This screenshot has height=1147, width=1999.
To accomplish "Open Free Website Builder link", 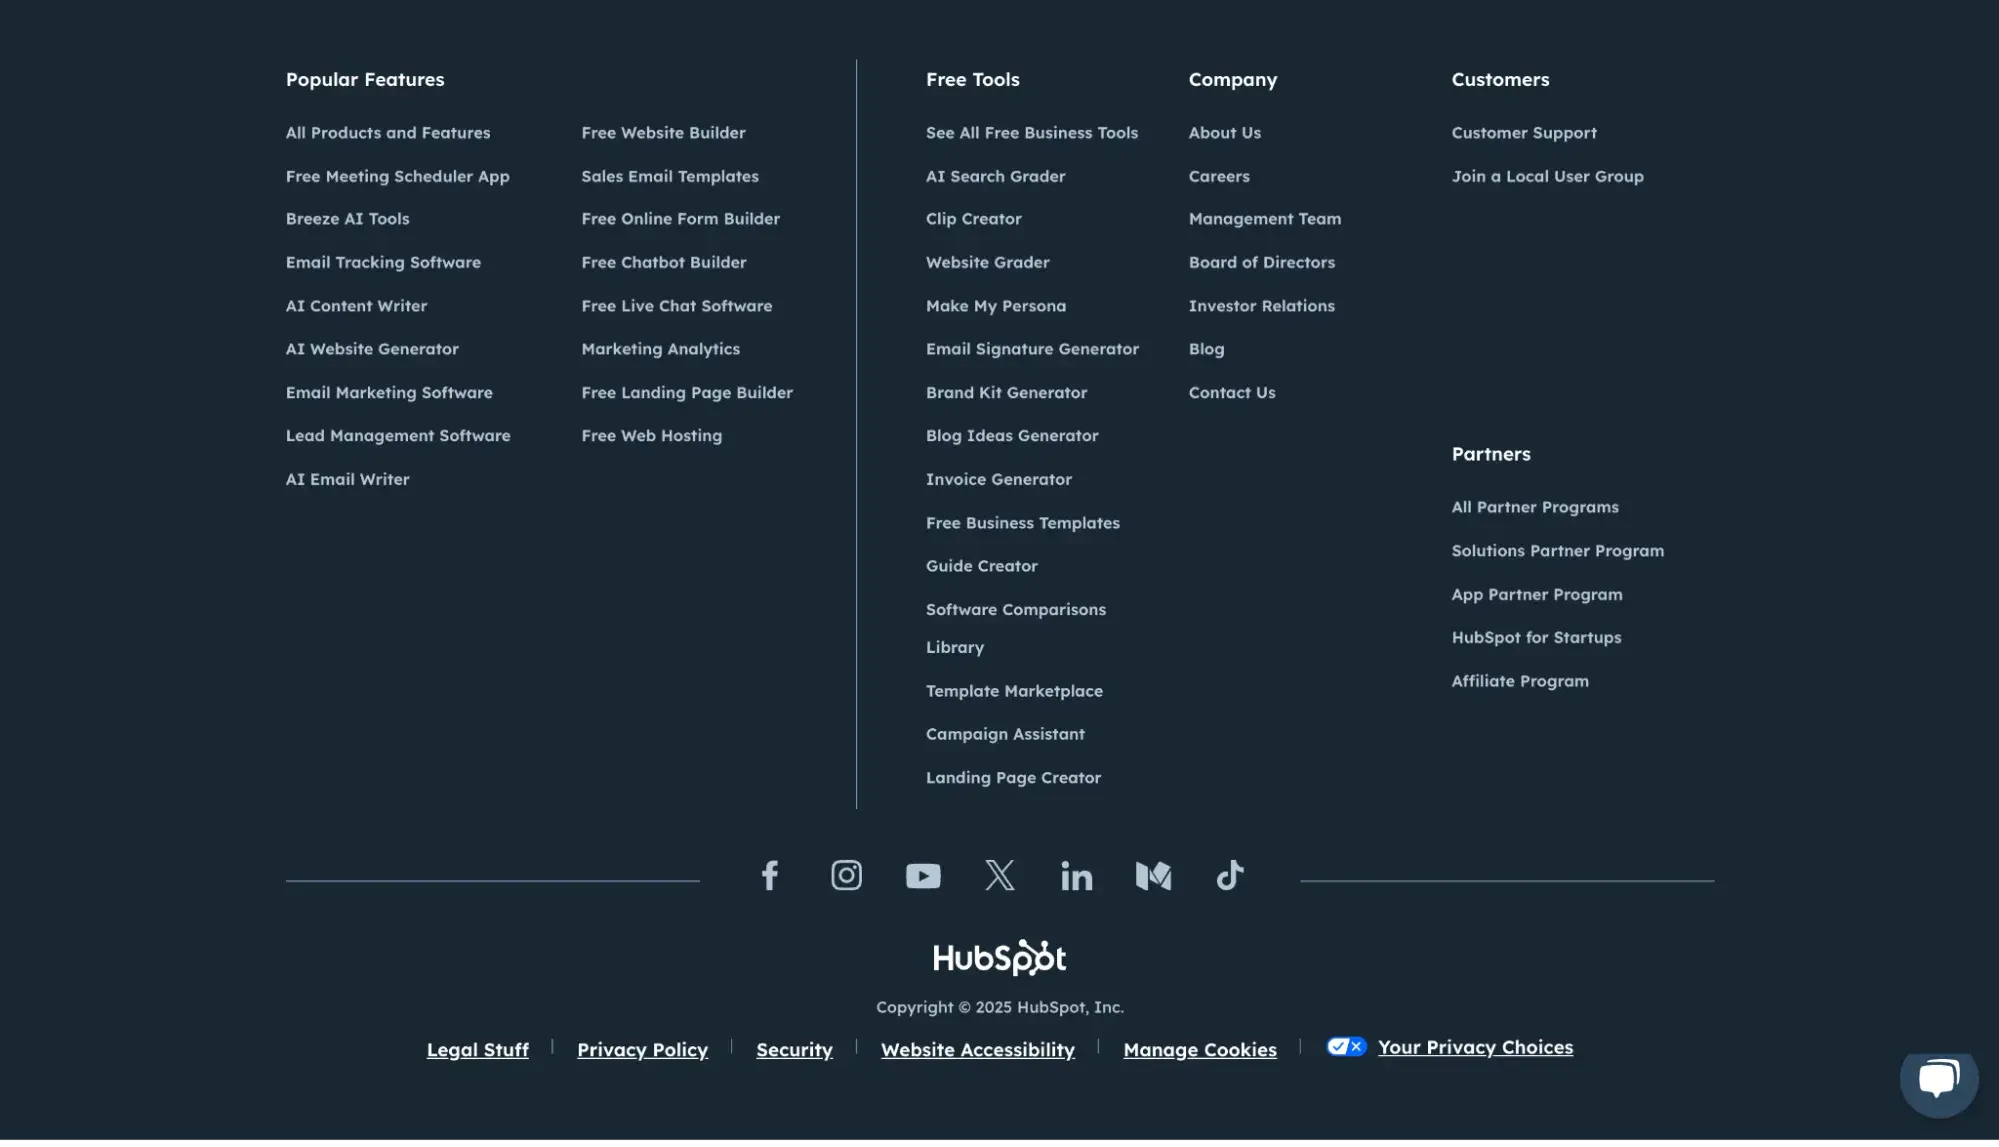I will click(x=663, y=133).
